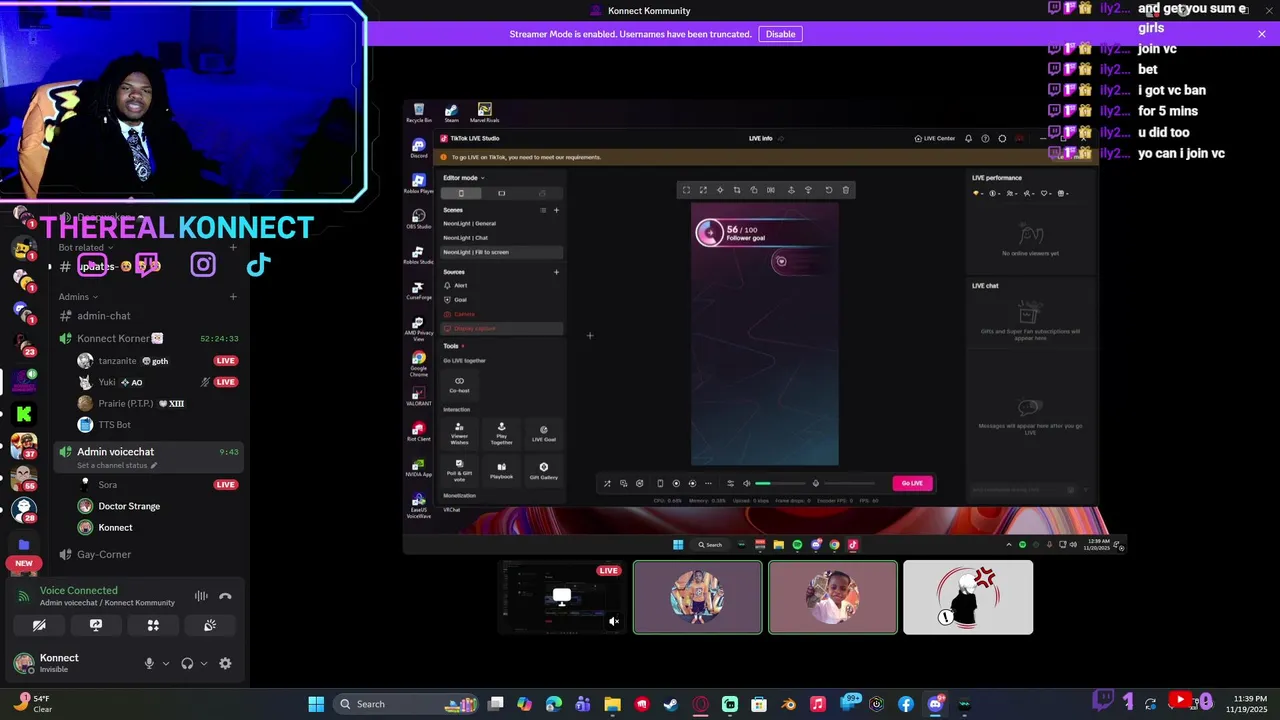The height and width of the screenshot is (720, 1280).
Task: Open the Kick server icon in sidebar
Action: point(24,413)
